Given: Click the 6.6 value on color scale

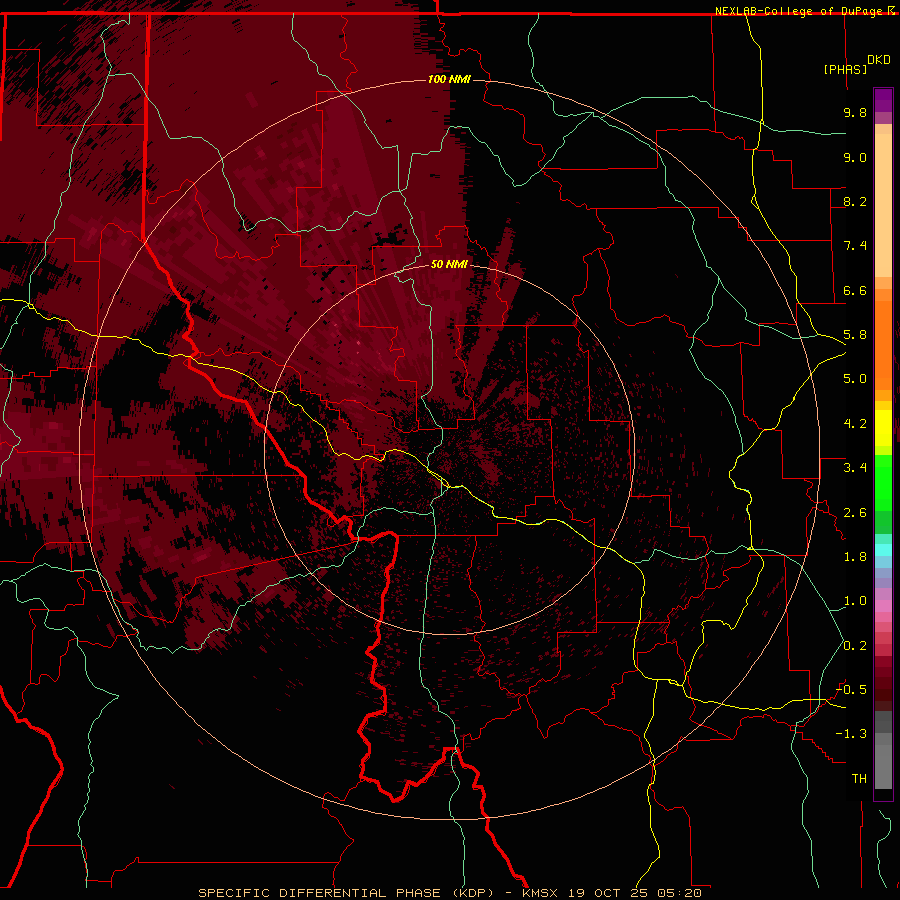Looking at the screenshot, I should (855, 290).
